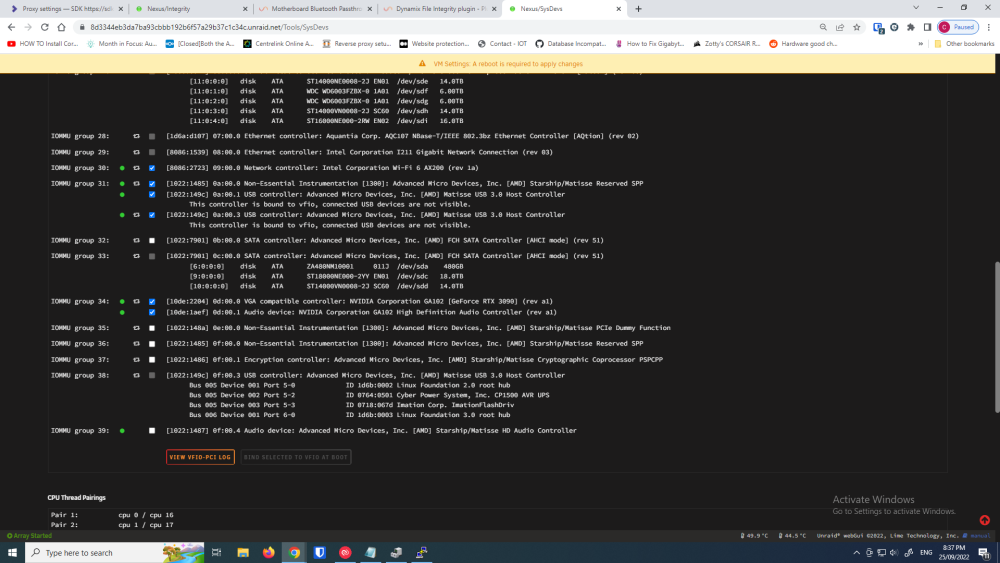The width and height of the screenshot is (1000, 563).
Task: Open the Reverse proxy setup bookmark
Action: click(x=357, y=44)
